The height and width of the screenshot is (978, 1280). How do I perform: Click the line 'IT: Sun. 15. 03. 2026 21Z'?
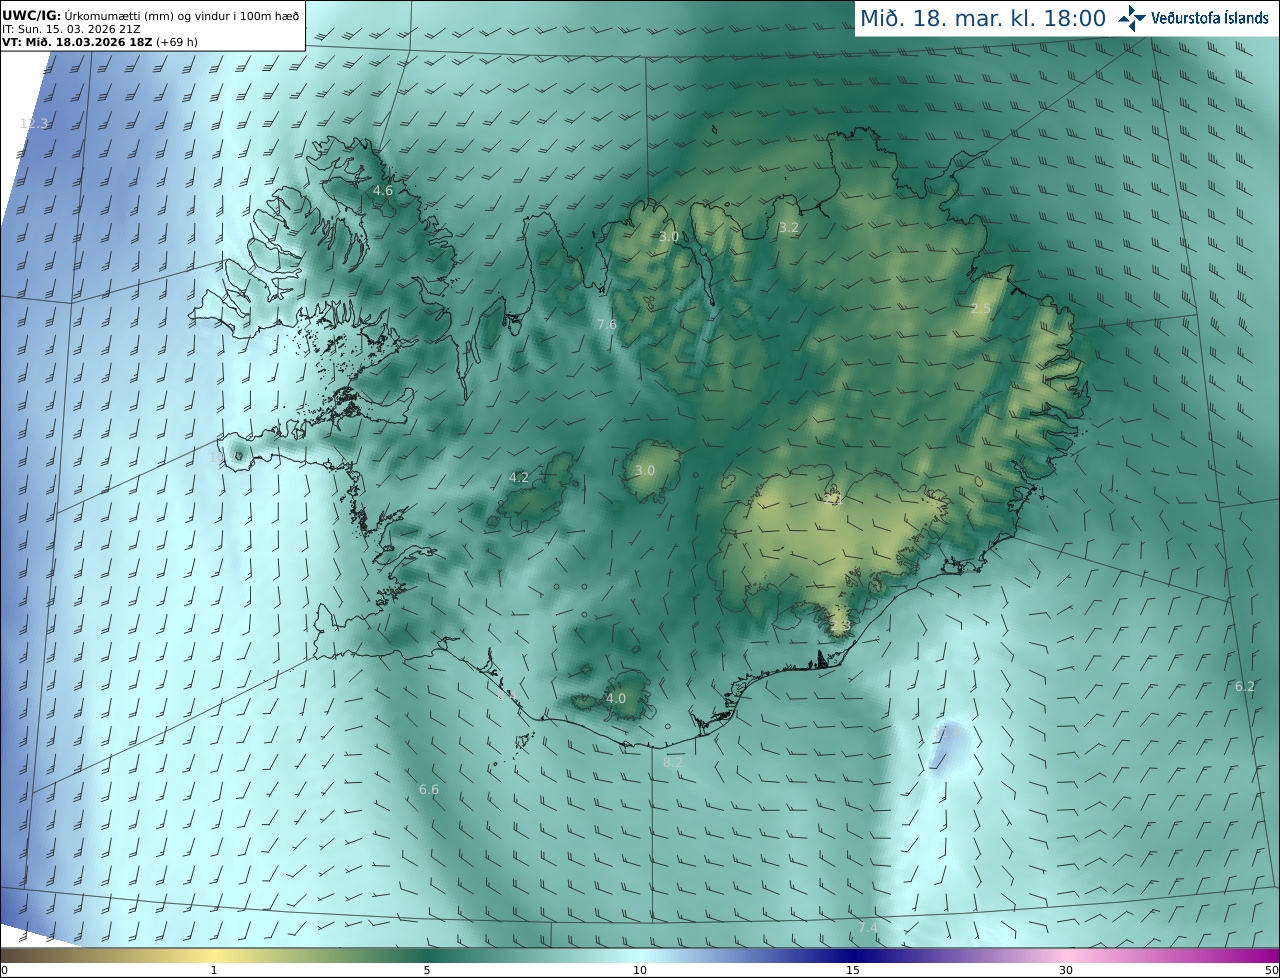[x=71, y=29]
